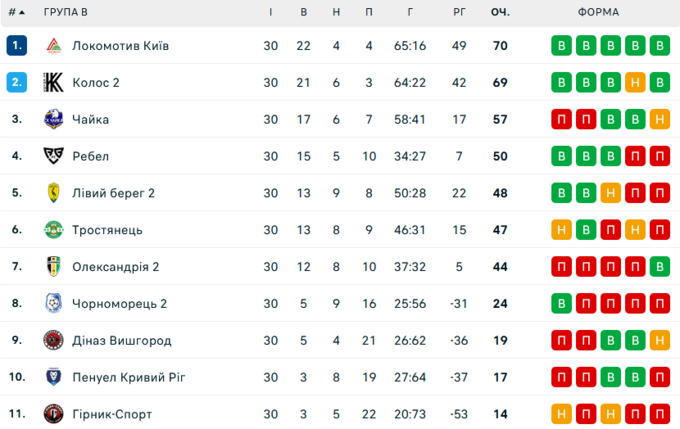Viewport: 680px width, 429px height.
Task: Open the Пенуел Кривий Ріг team link
Action: pyautogui.click(x=129, y=377)
